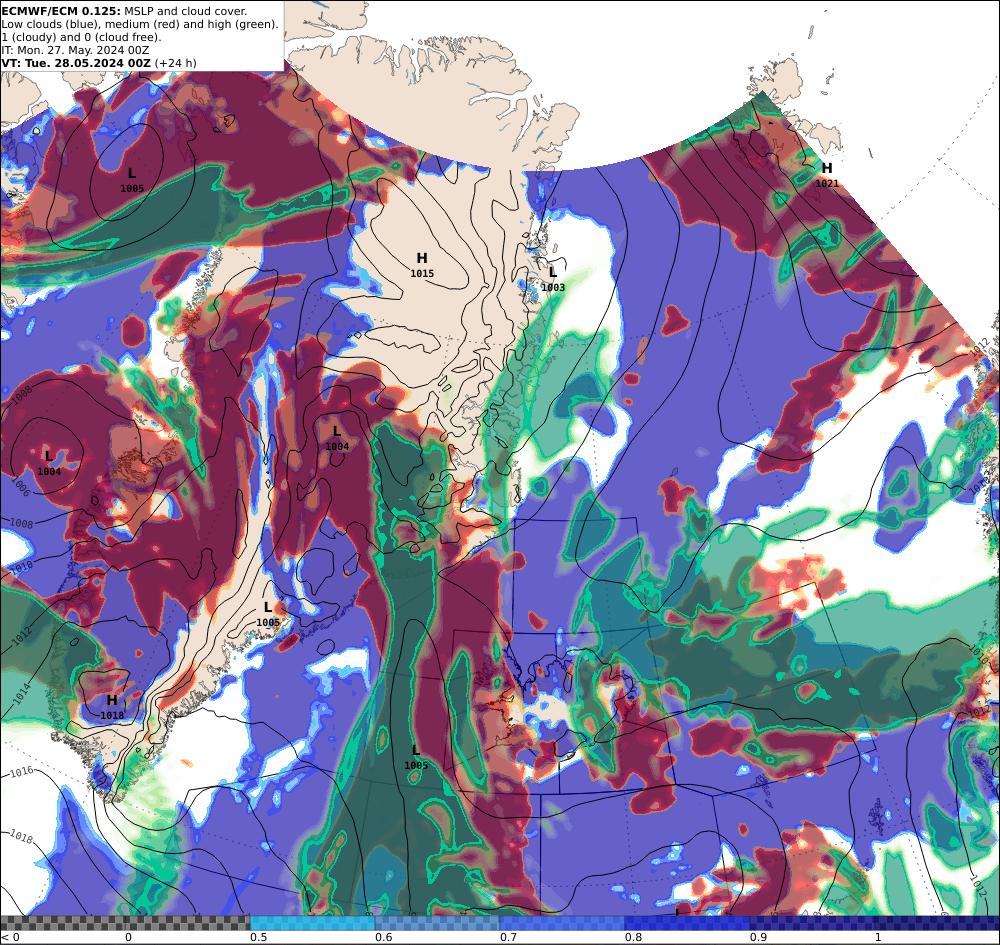Click the L 1005 low in the green cloud band south of Iceland

tap(416, 757)
